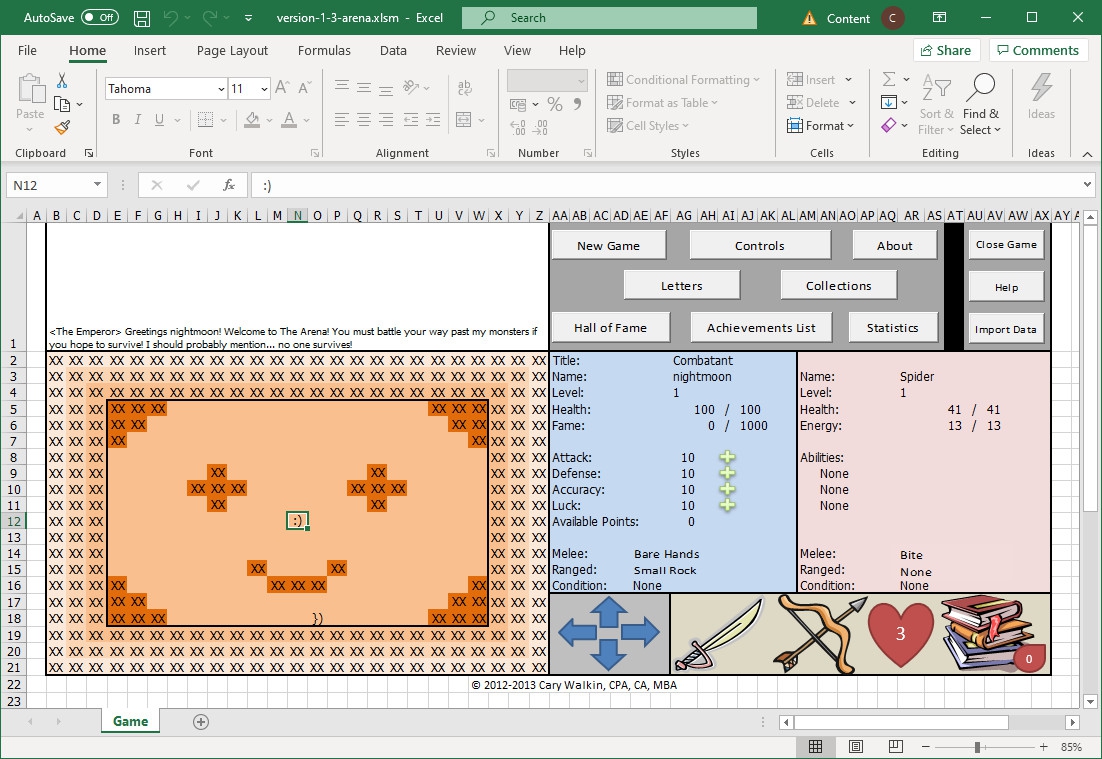Image resolution: width=1102 pixels, height=759 pixels.
Task: Click the blue movement arrows pad
Action: 608,634
